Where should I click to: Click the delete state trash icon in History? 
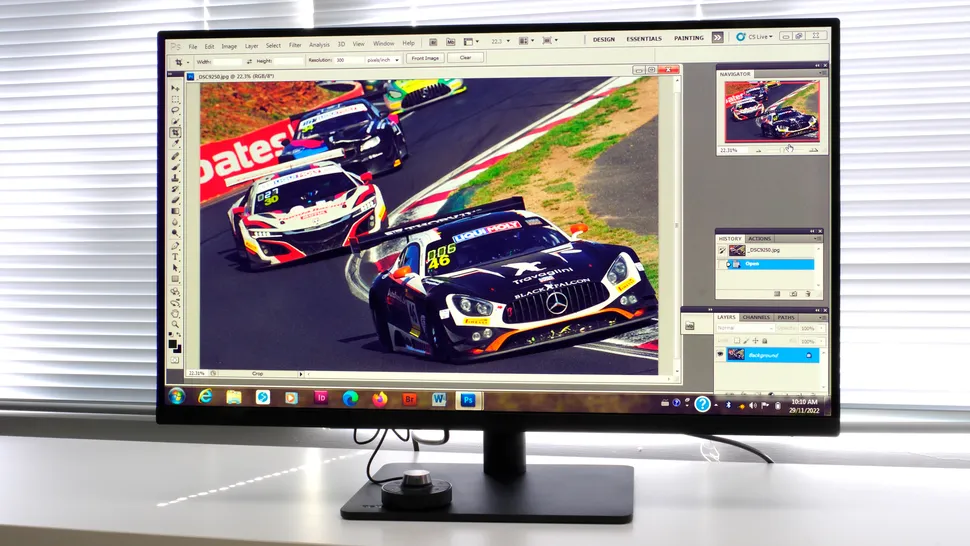(x=808, y=294)
